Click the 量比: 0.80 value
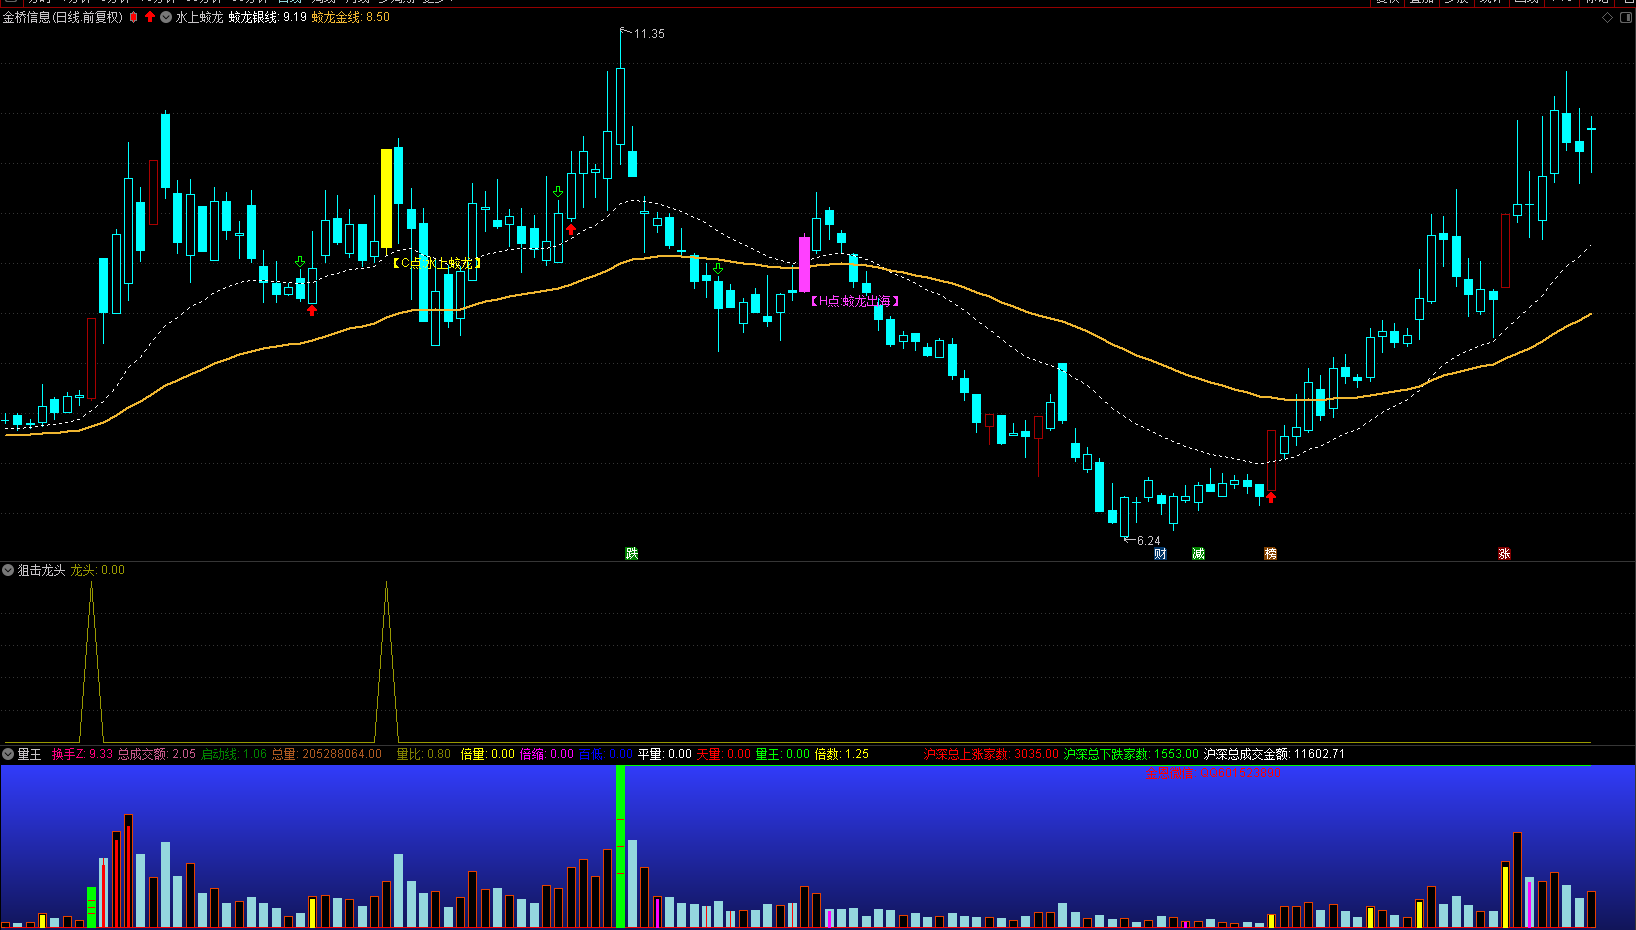Viewport: 1636px width, 930px height. [x=424, y=754]
